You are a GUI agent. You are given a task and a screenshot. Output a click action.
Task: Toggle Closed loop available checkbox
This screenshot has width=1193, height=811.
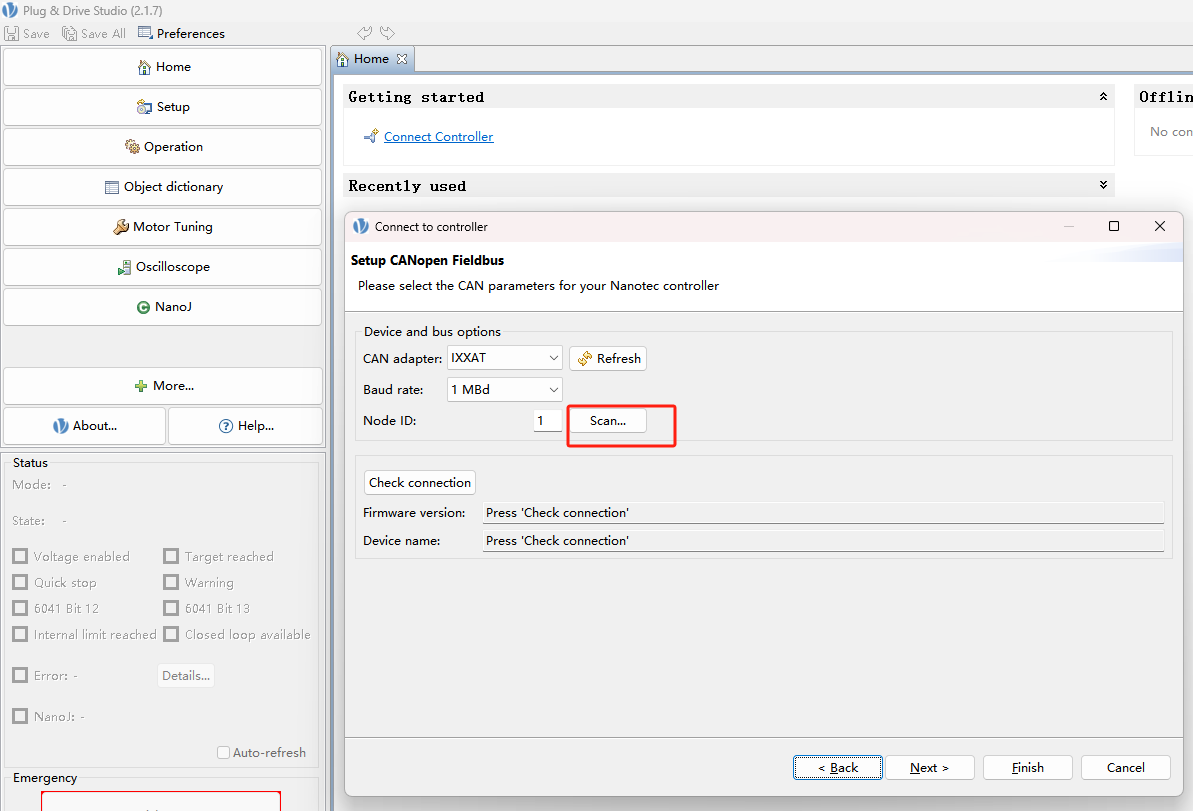(171, 634)
